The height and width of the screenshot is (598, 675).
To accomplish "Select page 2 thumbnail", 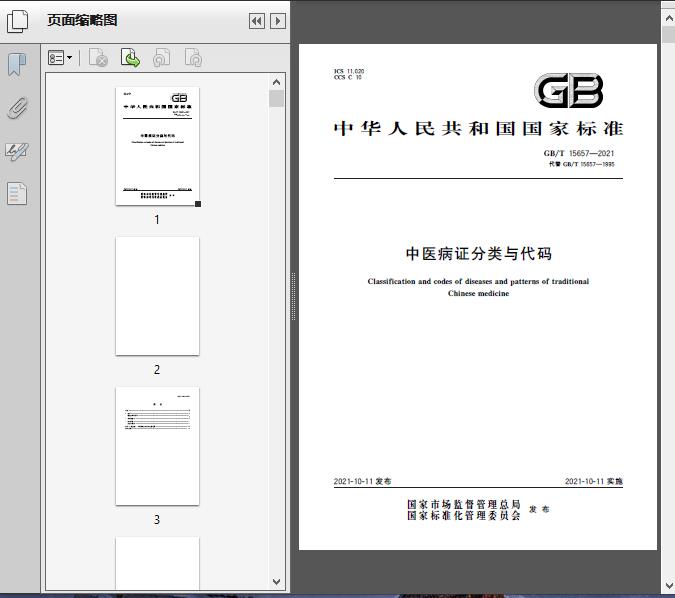I will click(x=157, y=296).
